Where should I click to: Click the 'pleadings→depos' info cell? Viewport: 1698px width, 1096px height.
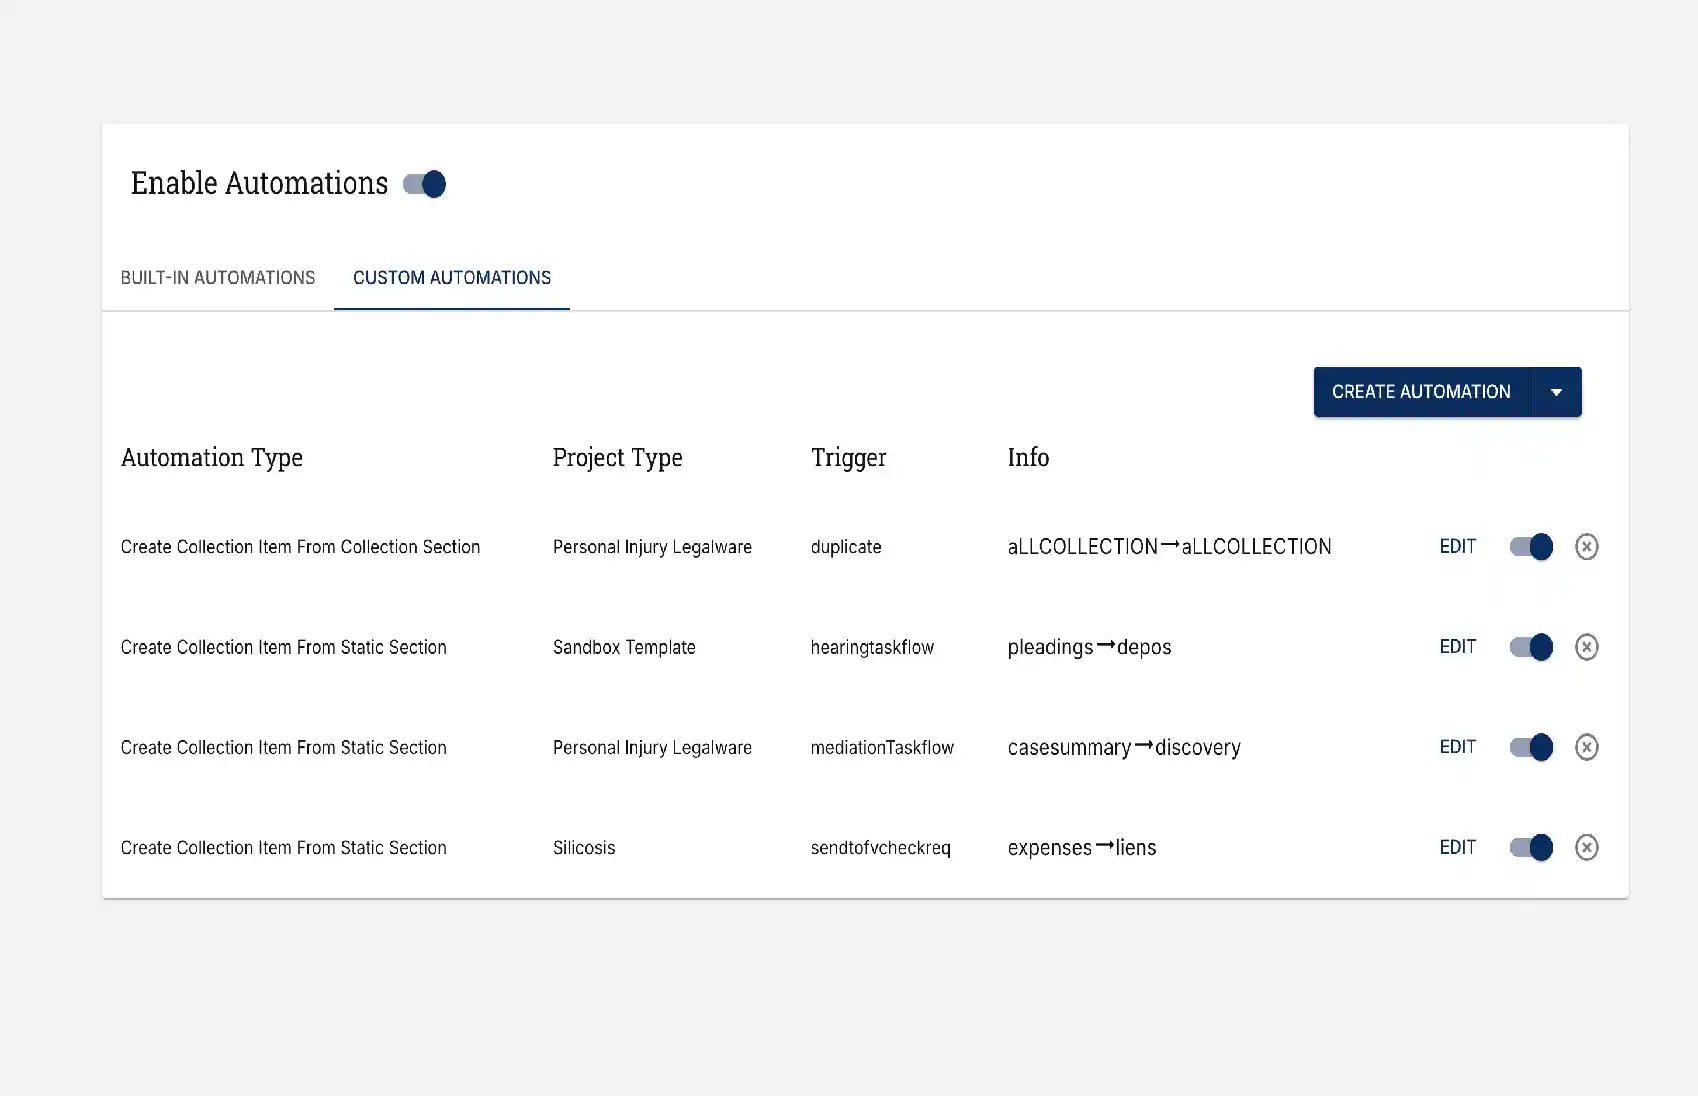(x=1089, y=647)
